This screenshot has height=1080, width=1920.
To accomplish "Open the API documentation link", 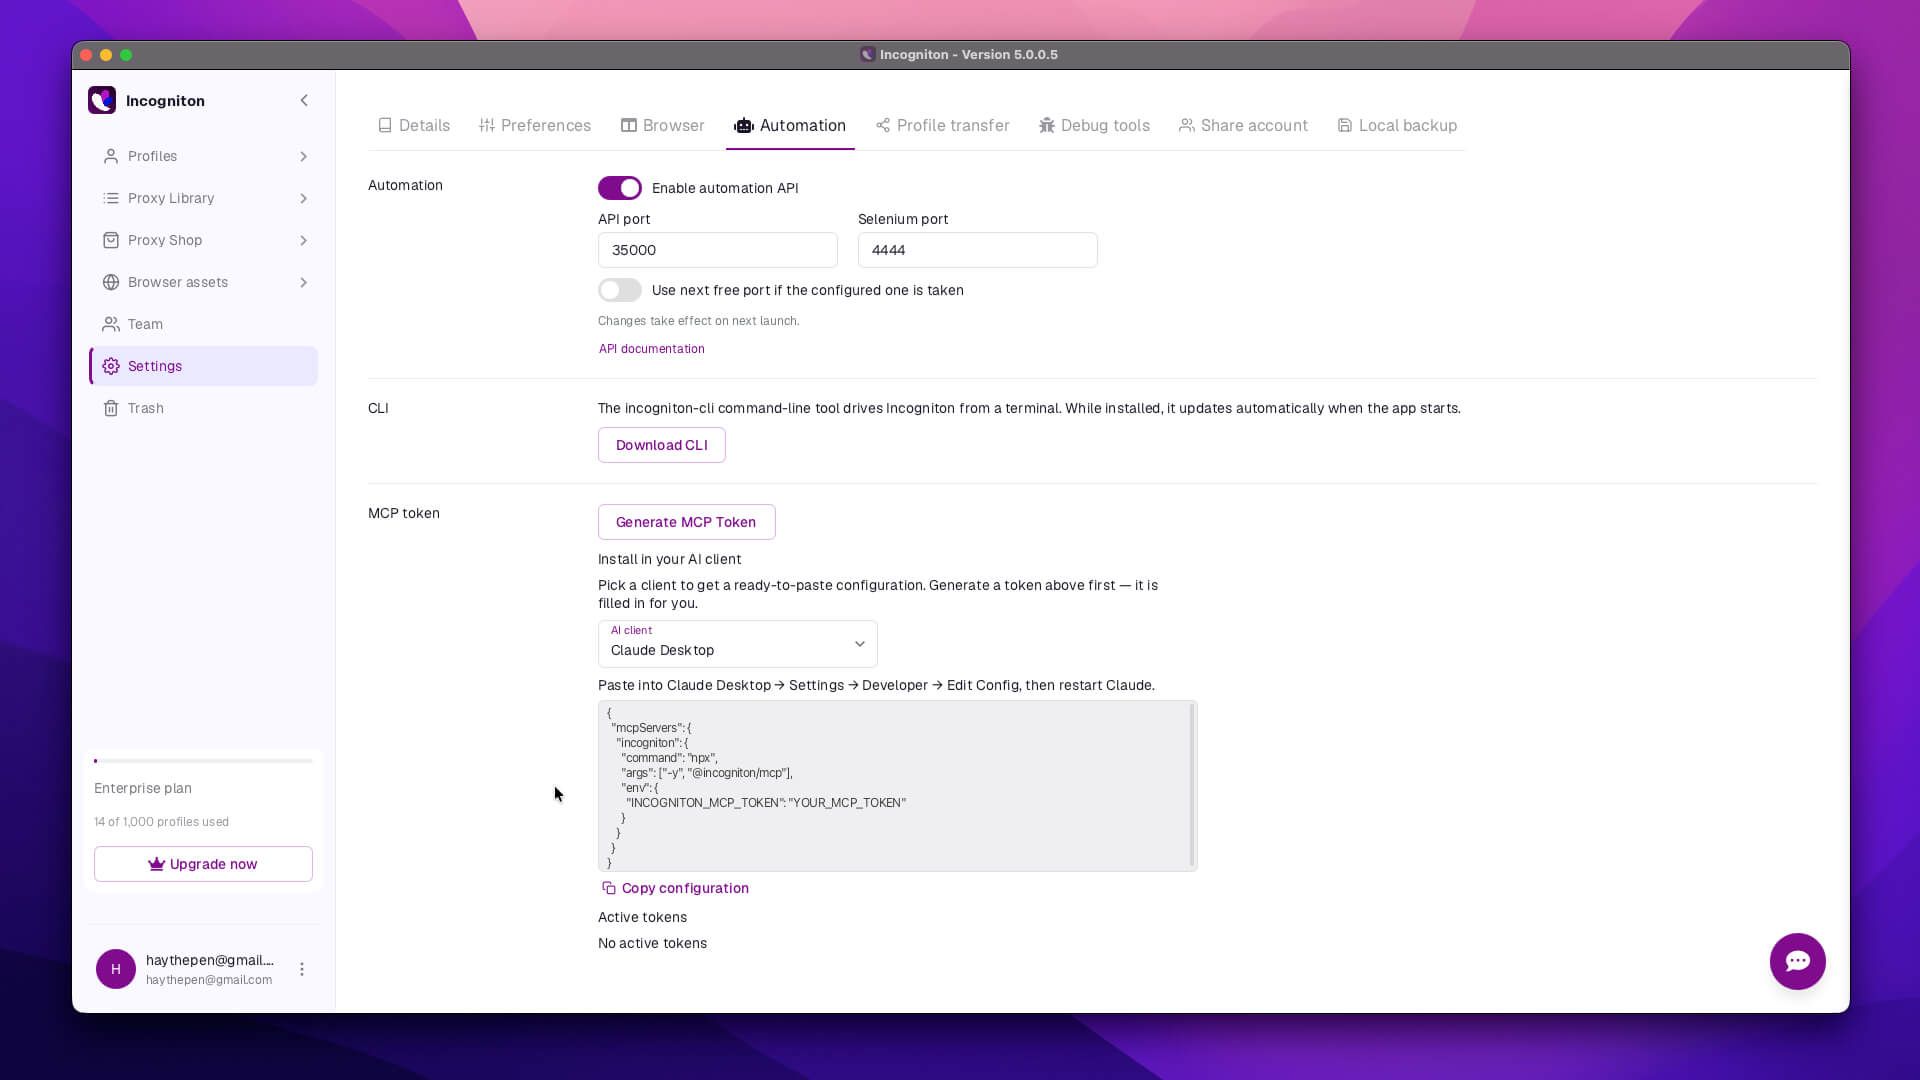I will 651,349.
